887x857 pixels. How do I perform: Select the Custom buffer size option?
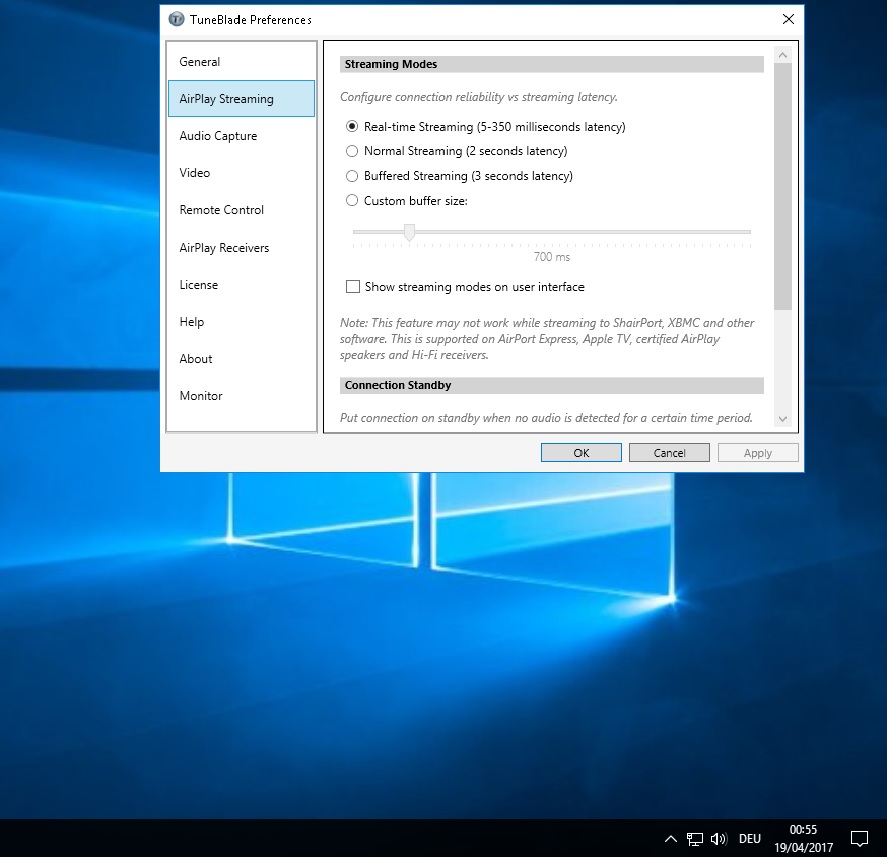352,200
